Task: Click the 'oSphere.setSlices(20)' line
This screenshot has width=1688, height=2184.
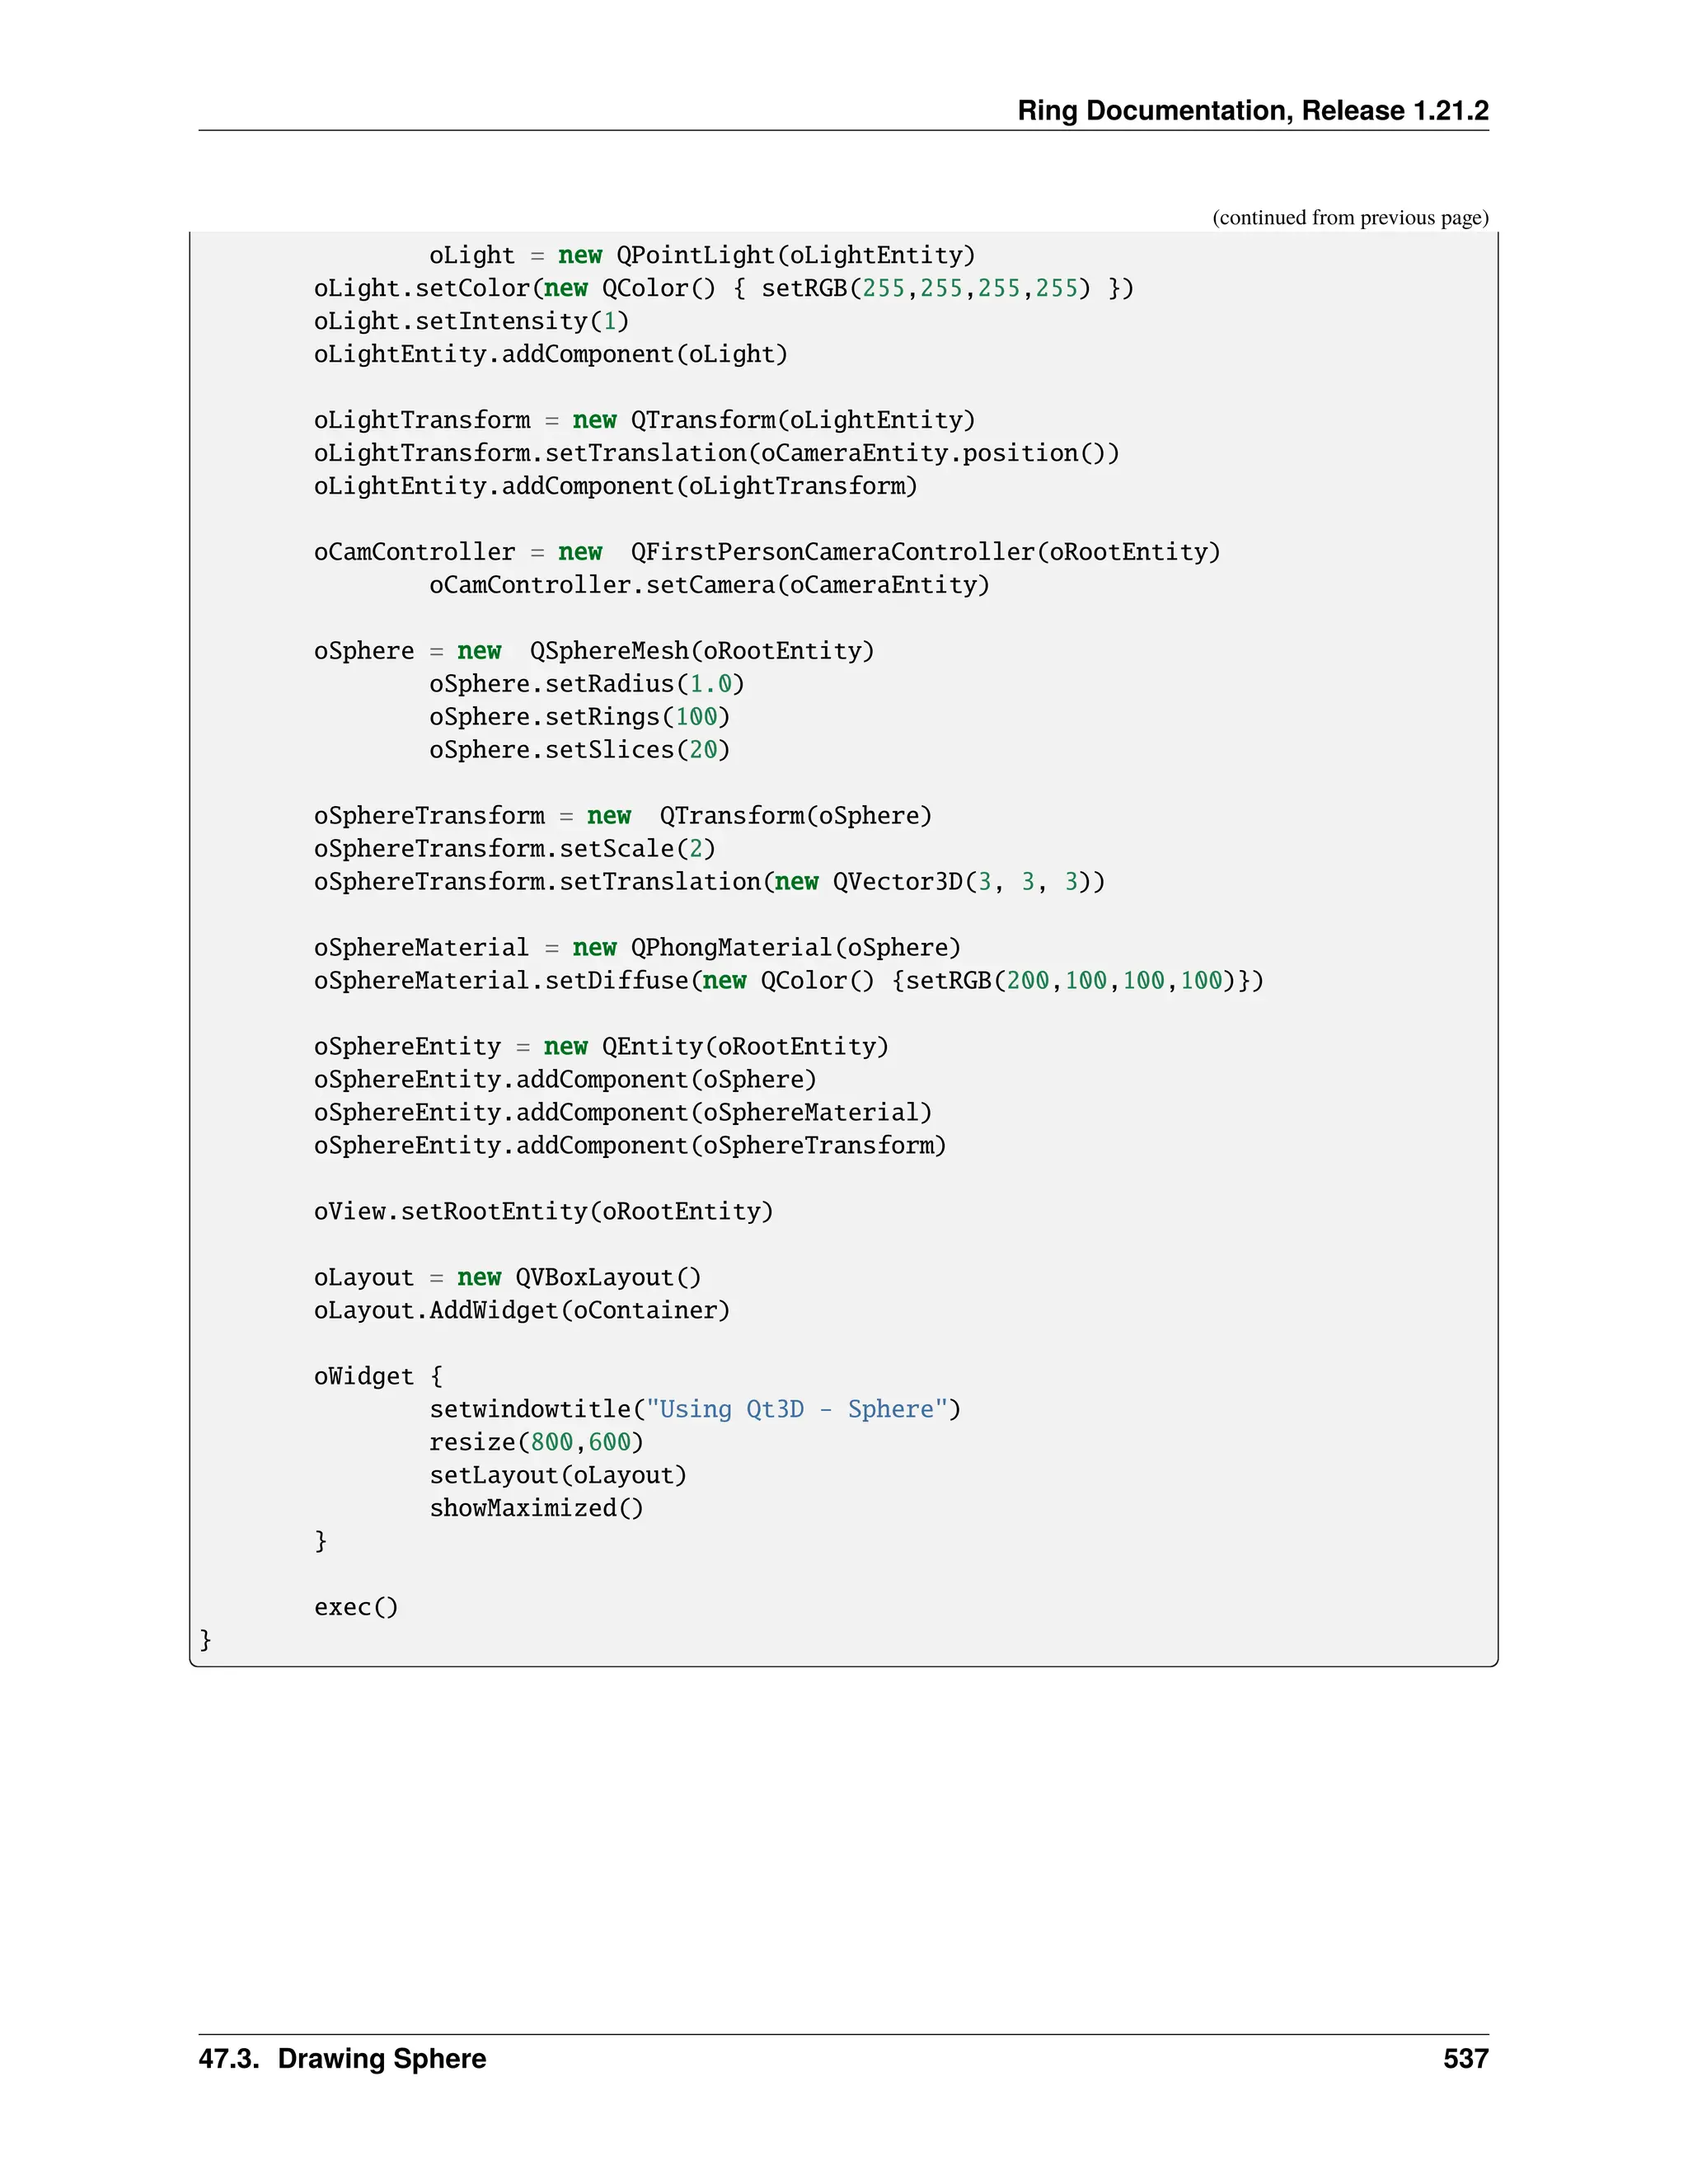Action: (x=579, y=750)
